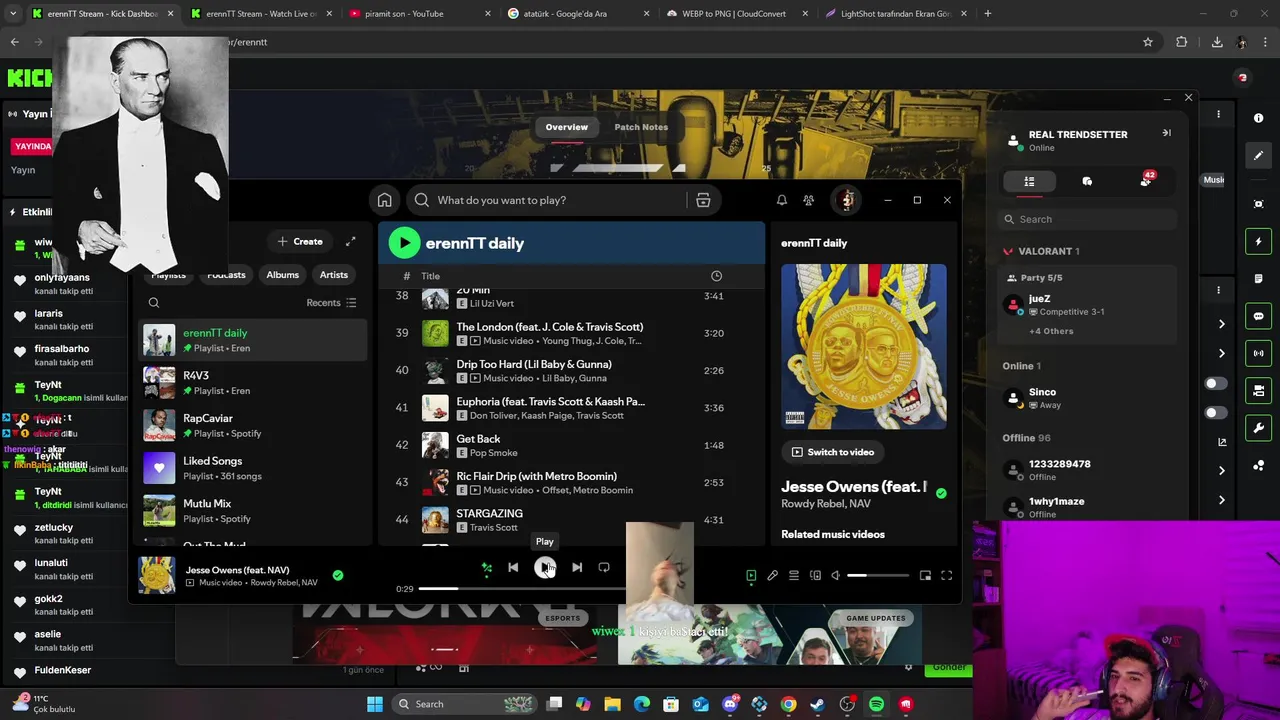
Task: Open Discord from the taskbar
Action: click(730, 704)
